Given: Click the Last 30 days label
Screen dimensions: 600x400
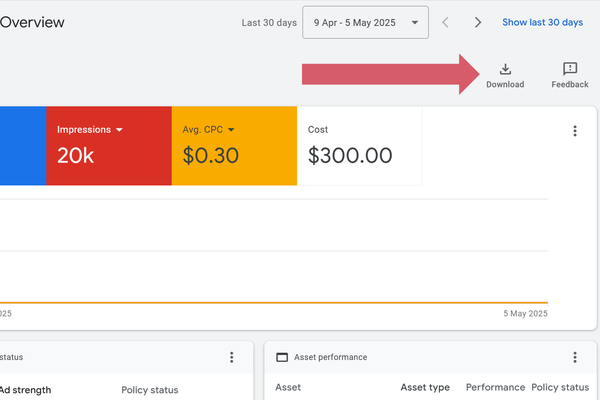Looking at the screenshot, I should coord(269,23).
